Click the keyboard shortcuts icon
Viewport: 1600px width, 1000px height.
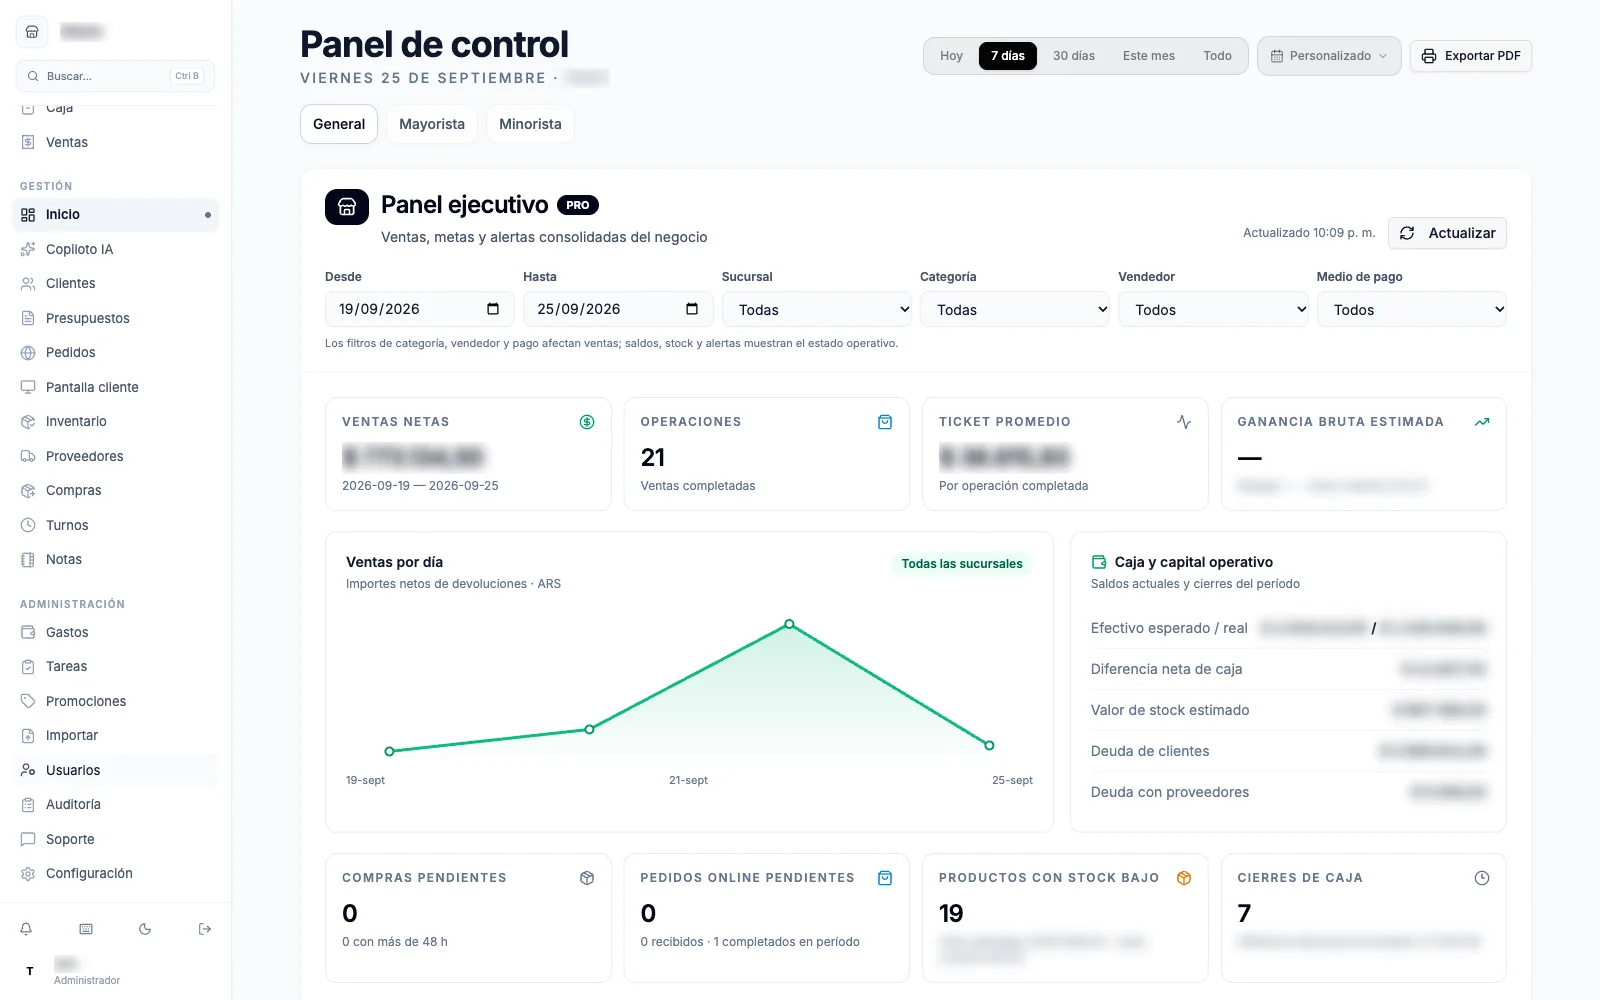86,929
